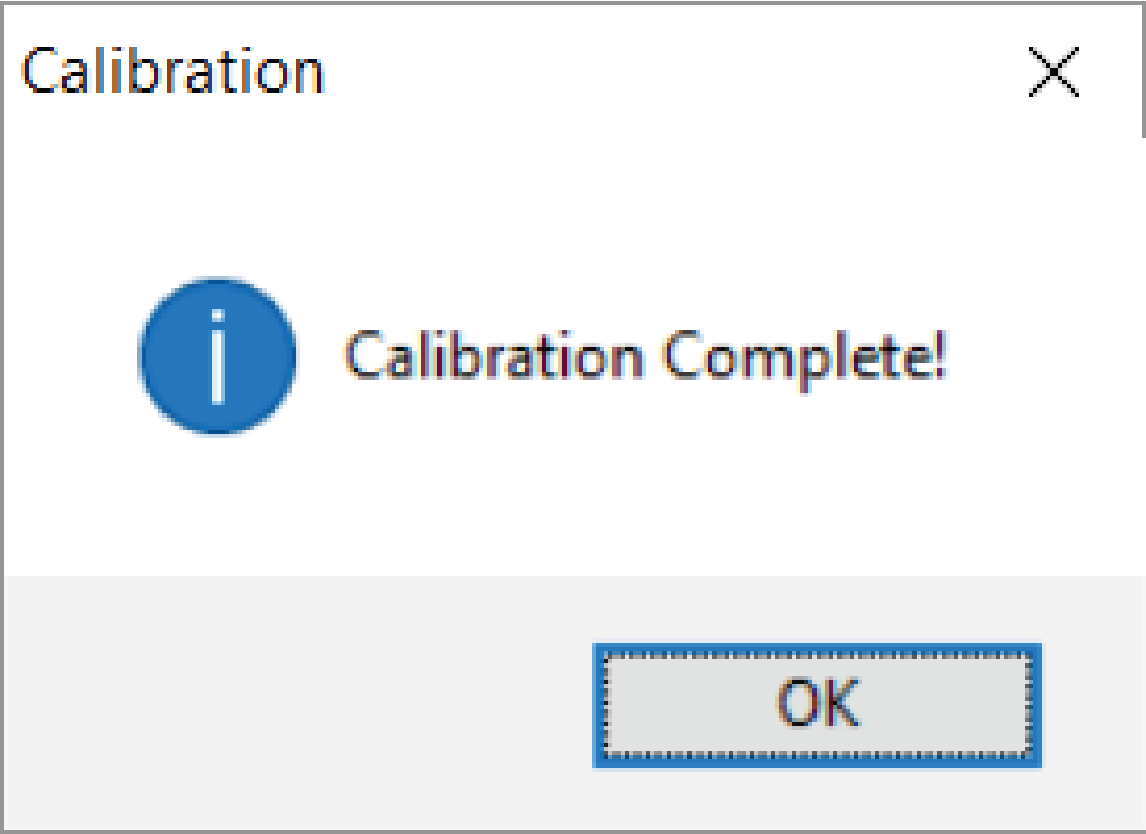Click the blue information icon
This screenshot has height=834, width=1146.
[x=218, y=356]
